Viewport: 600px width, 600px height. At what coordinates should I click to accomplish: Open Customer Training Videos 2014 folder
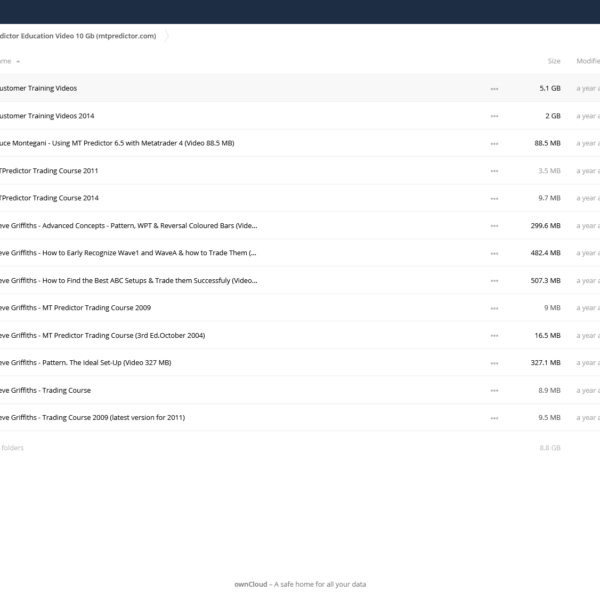pyautogui.click(x=47, y=116)
